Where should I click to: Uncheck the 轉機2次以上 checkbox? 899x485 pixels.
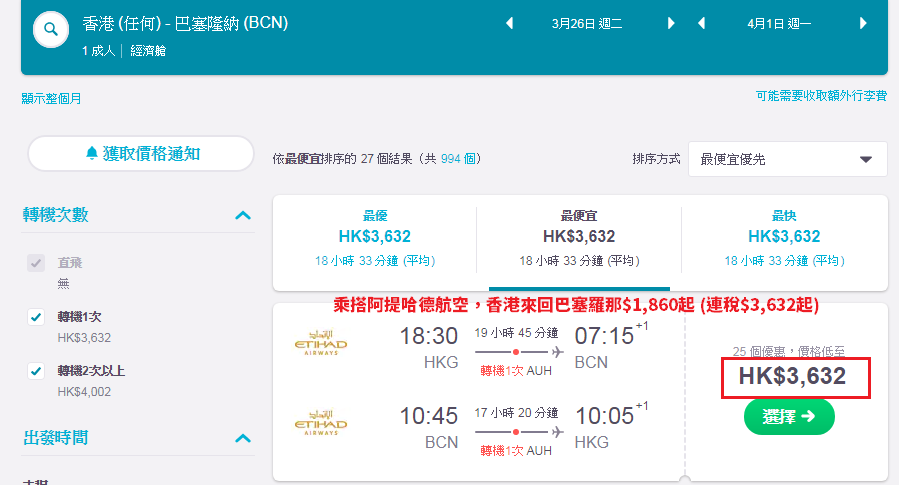36,371
